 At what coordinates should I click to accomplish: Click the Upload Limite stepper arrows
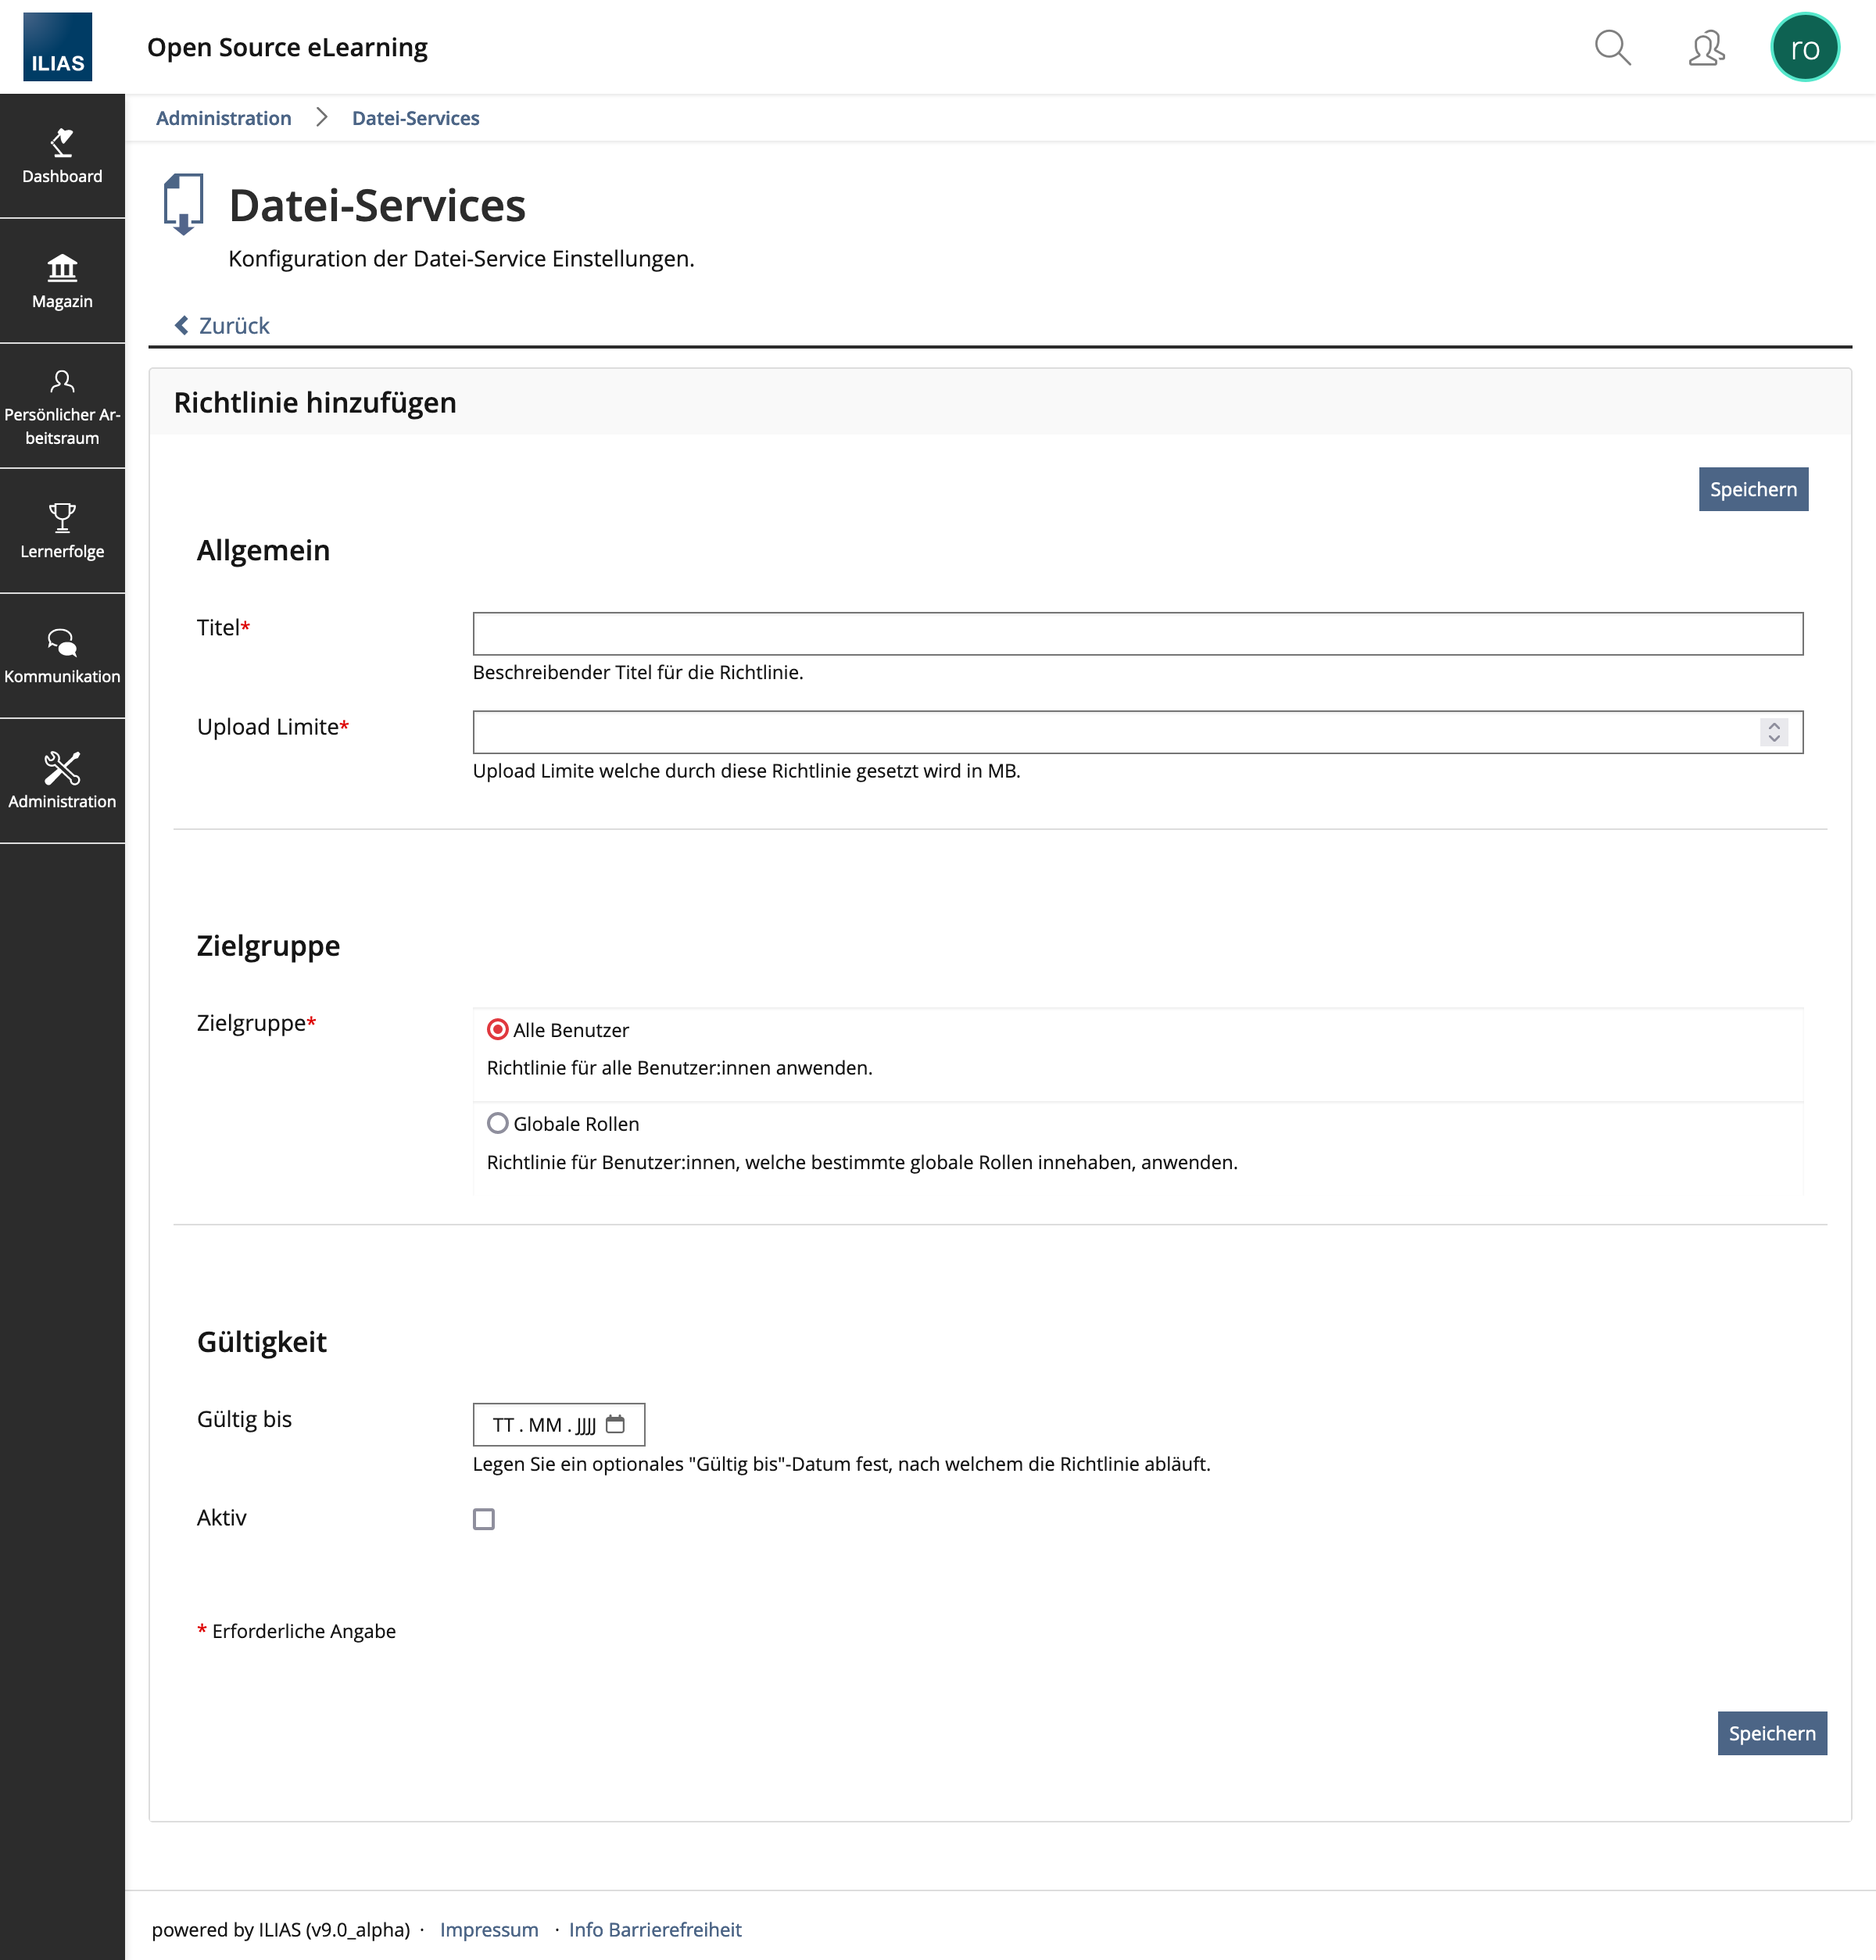pos(1773,732)
